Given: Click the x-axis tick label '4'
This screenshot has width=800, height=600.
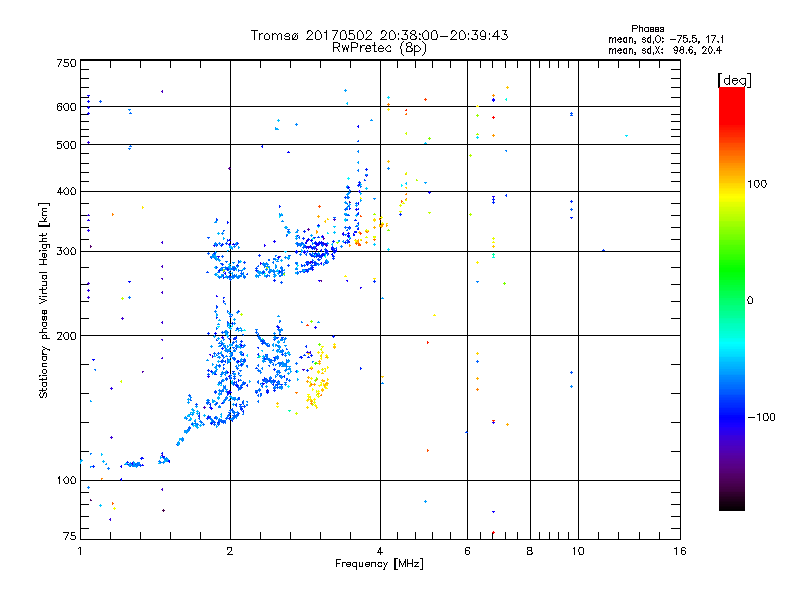Looking at the screenshot, I should pyautogui.click(x=380, y=551).
